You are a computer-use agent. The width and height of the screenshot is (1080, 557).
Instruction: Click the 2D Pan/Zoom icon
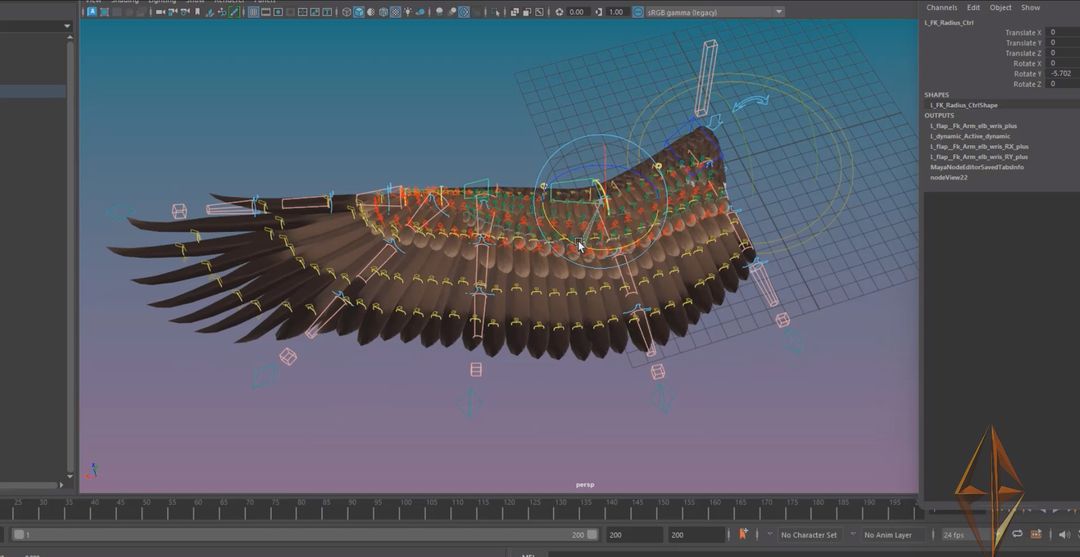[x=222, y=12]
